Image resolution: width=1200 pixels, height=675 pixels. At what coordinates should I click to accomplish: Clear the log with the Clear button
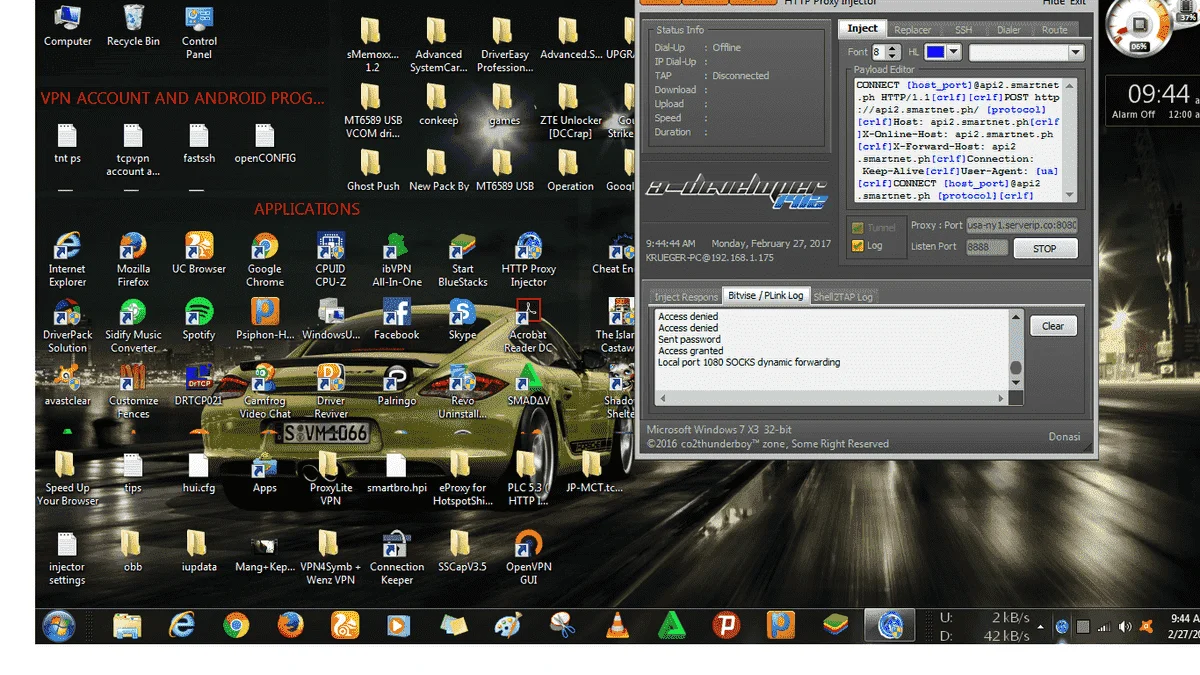[1053, 326]
